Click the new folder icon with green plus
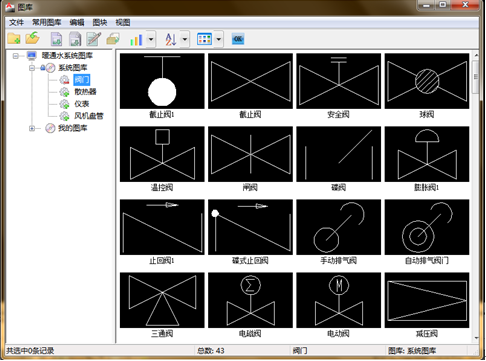 (x=14, y=39)
